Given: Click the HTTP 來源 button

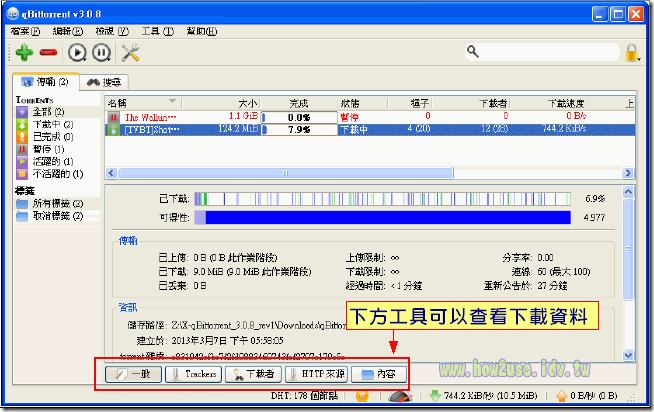Looking at the screenshot, I should click(315, 374).
